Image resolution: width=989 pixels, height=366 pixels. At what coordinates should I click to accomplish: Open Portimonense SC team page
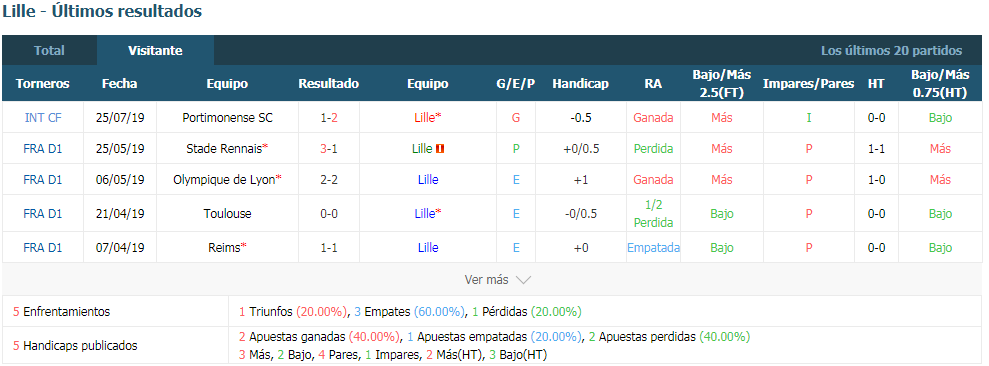tap(227, 118)
